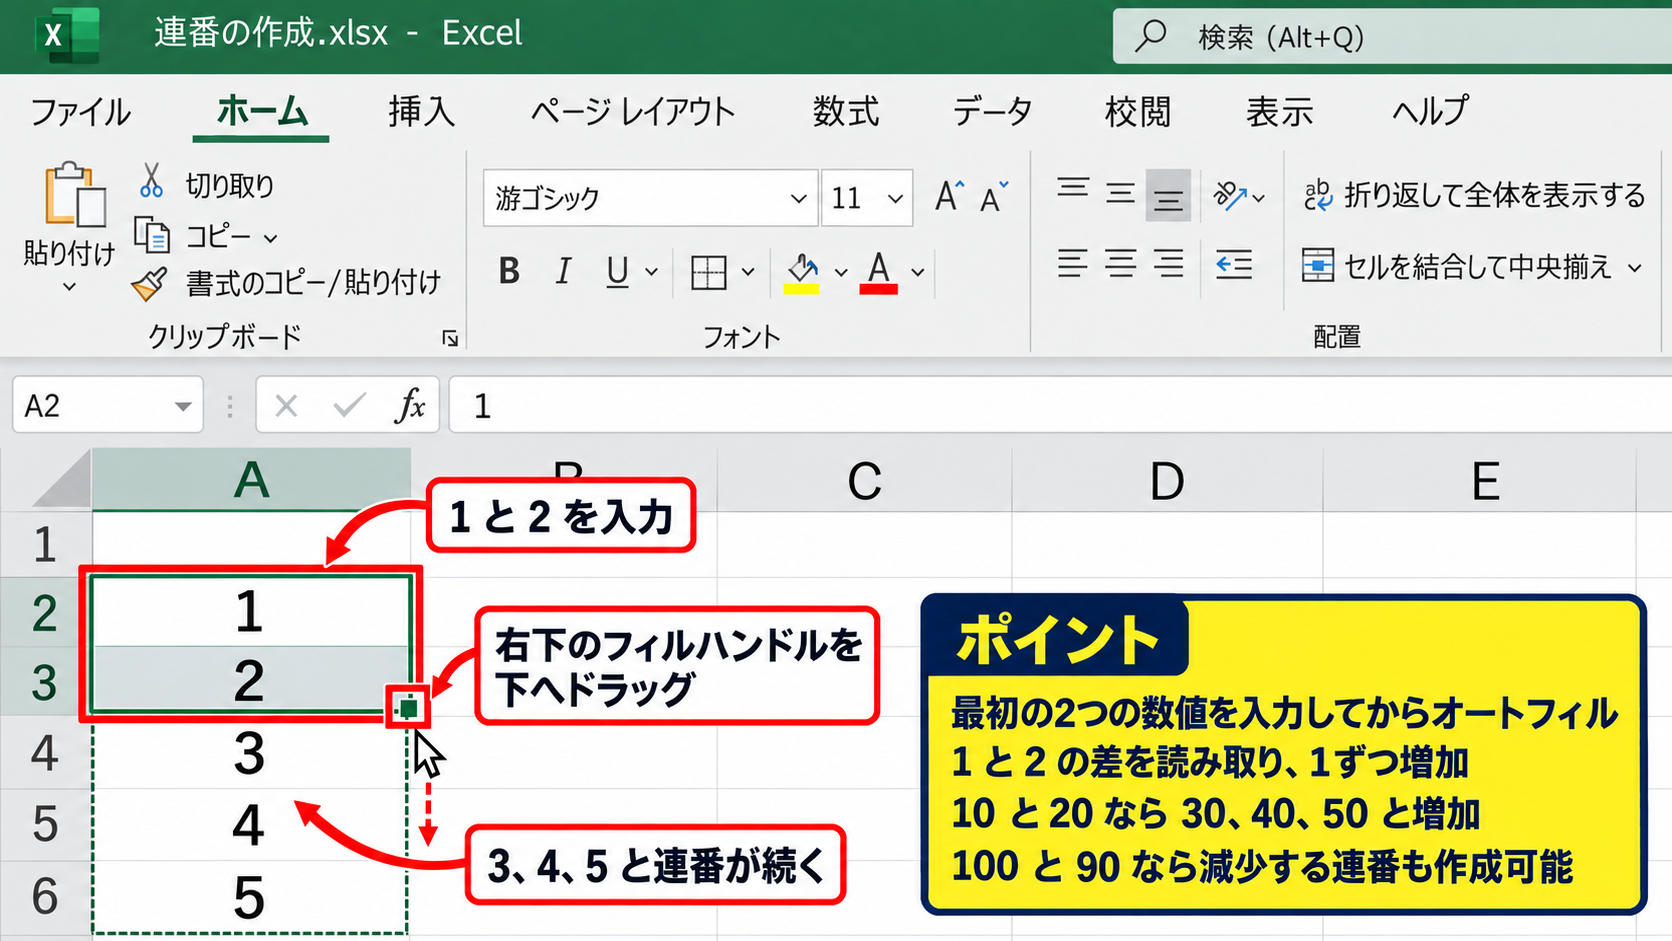
Task: Open the クリップボード dialog launcher
Action: [x=450, y=339]
